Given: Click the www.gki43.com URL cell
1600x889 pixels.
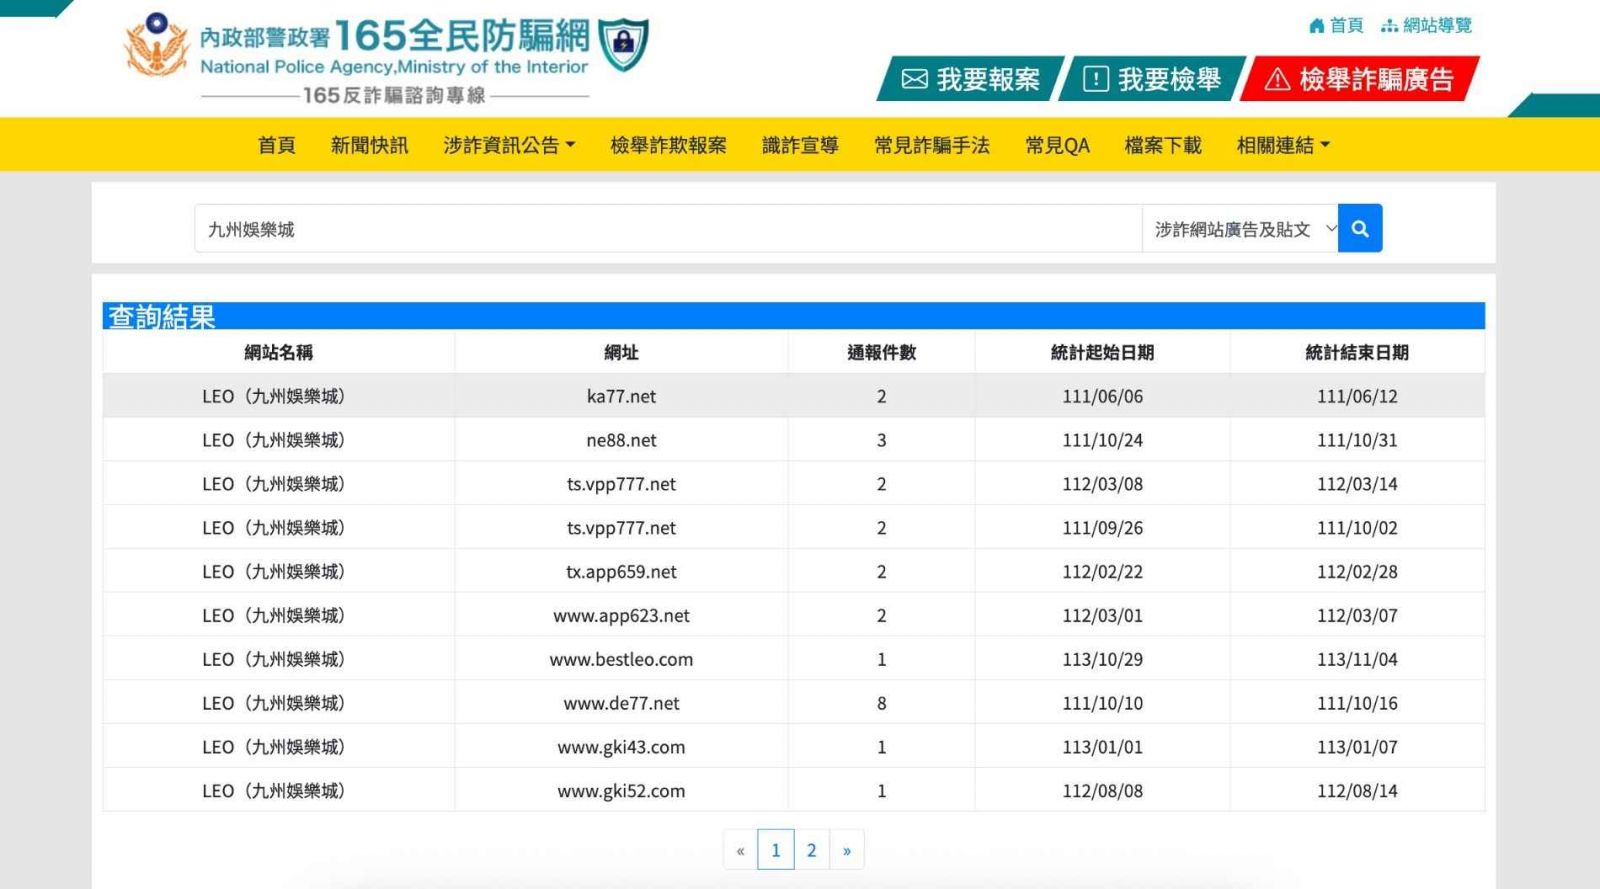Looking at the screenshot, I should (621, 748).
